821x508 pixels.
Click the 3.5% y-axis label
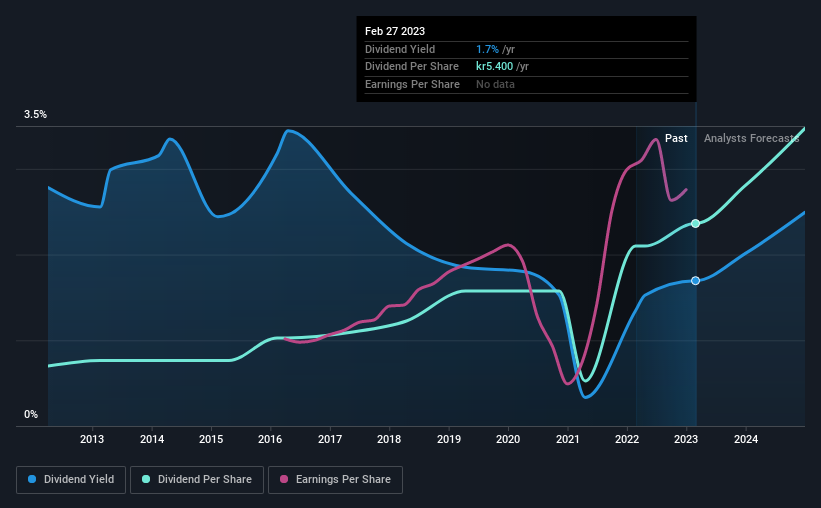35,114
